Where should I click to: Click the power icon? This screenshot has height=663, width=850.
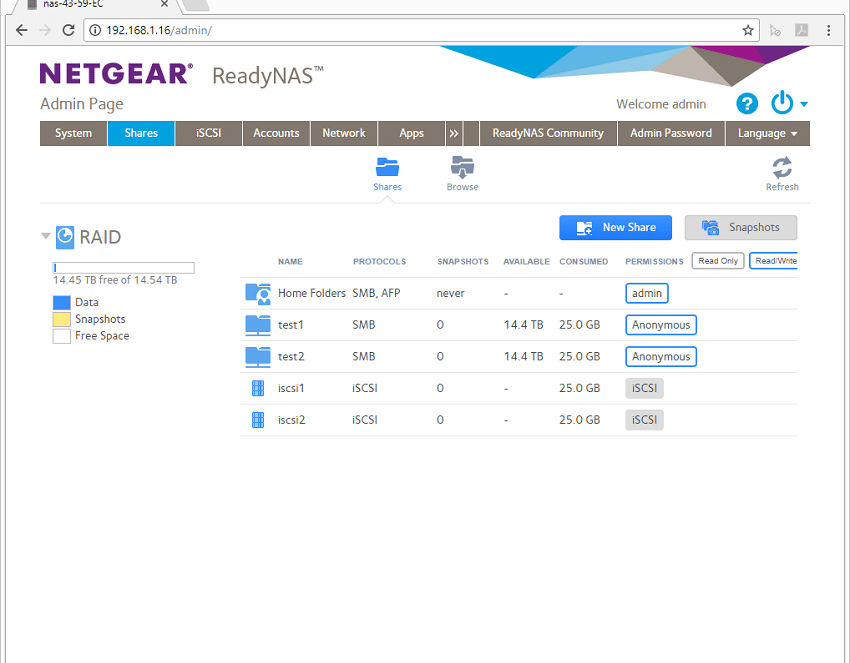(782, 103)
